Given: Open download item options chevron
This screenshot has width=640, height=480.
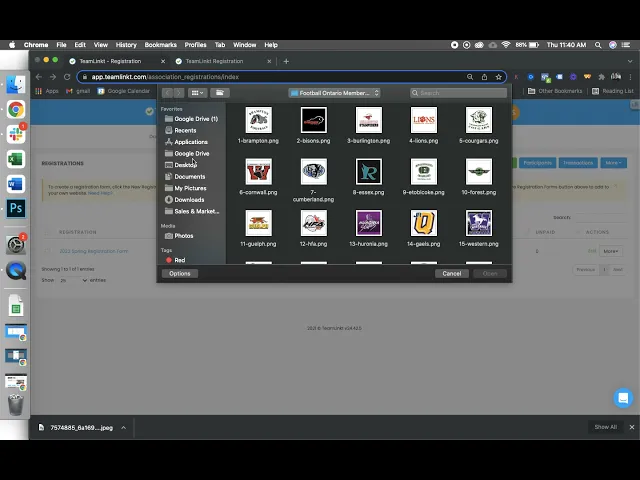Looking at the screenshot, I should pyautogui.click(x=123, y=428).
